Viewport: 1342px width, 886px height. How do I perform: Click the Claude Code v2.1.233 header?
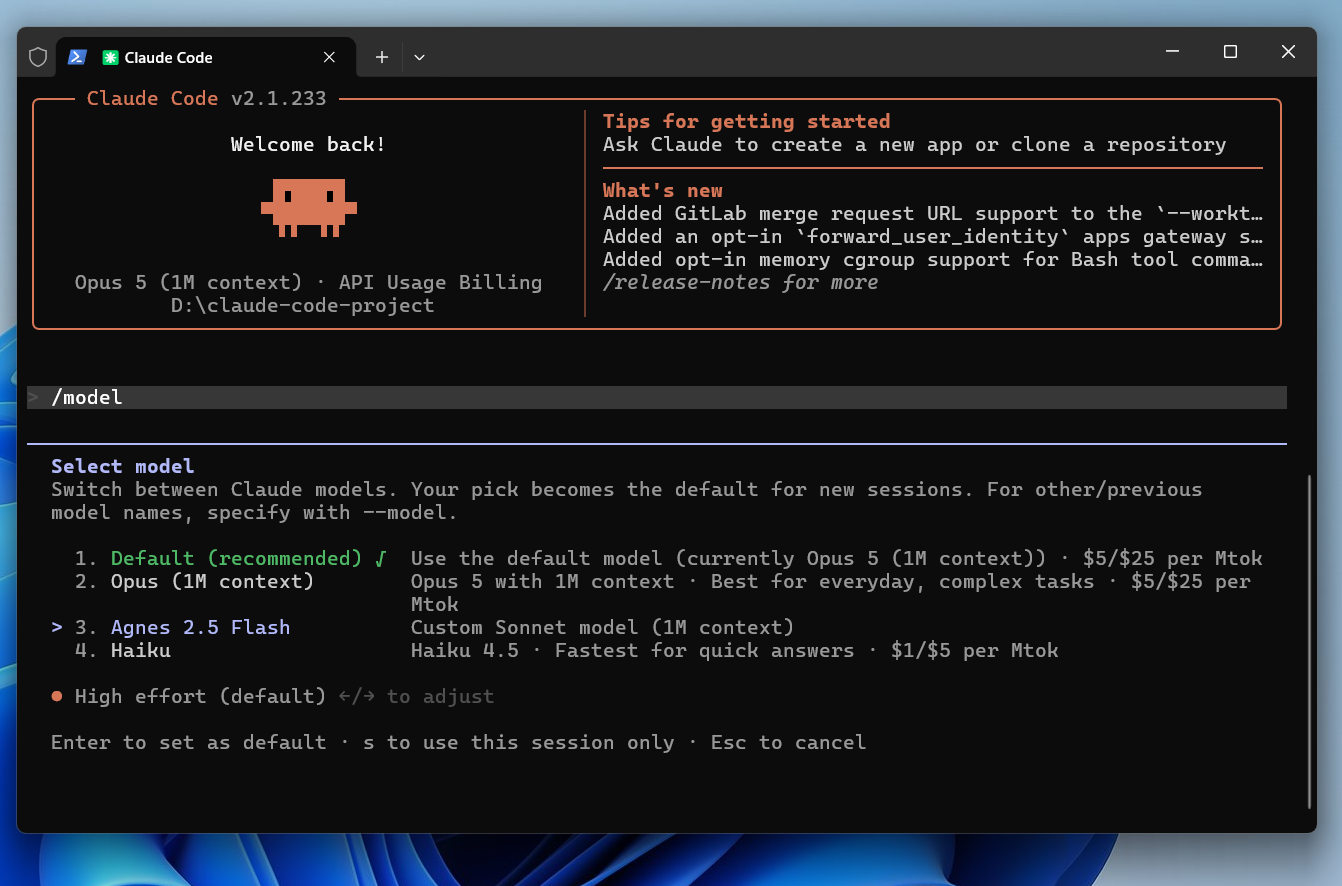pos(206,98)
